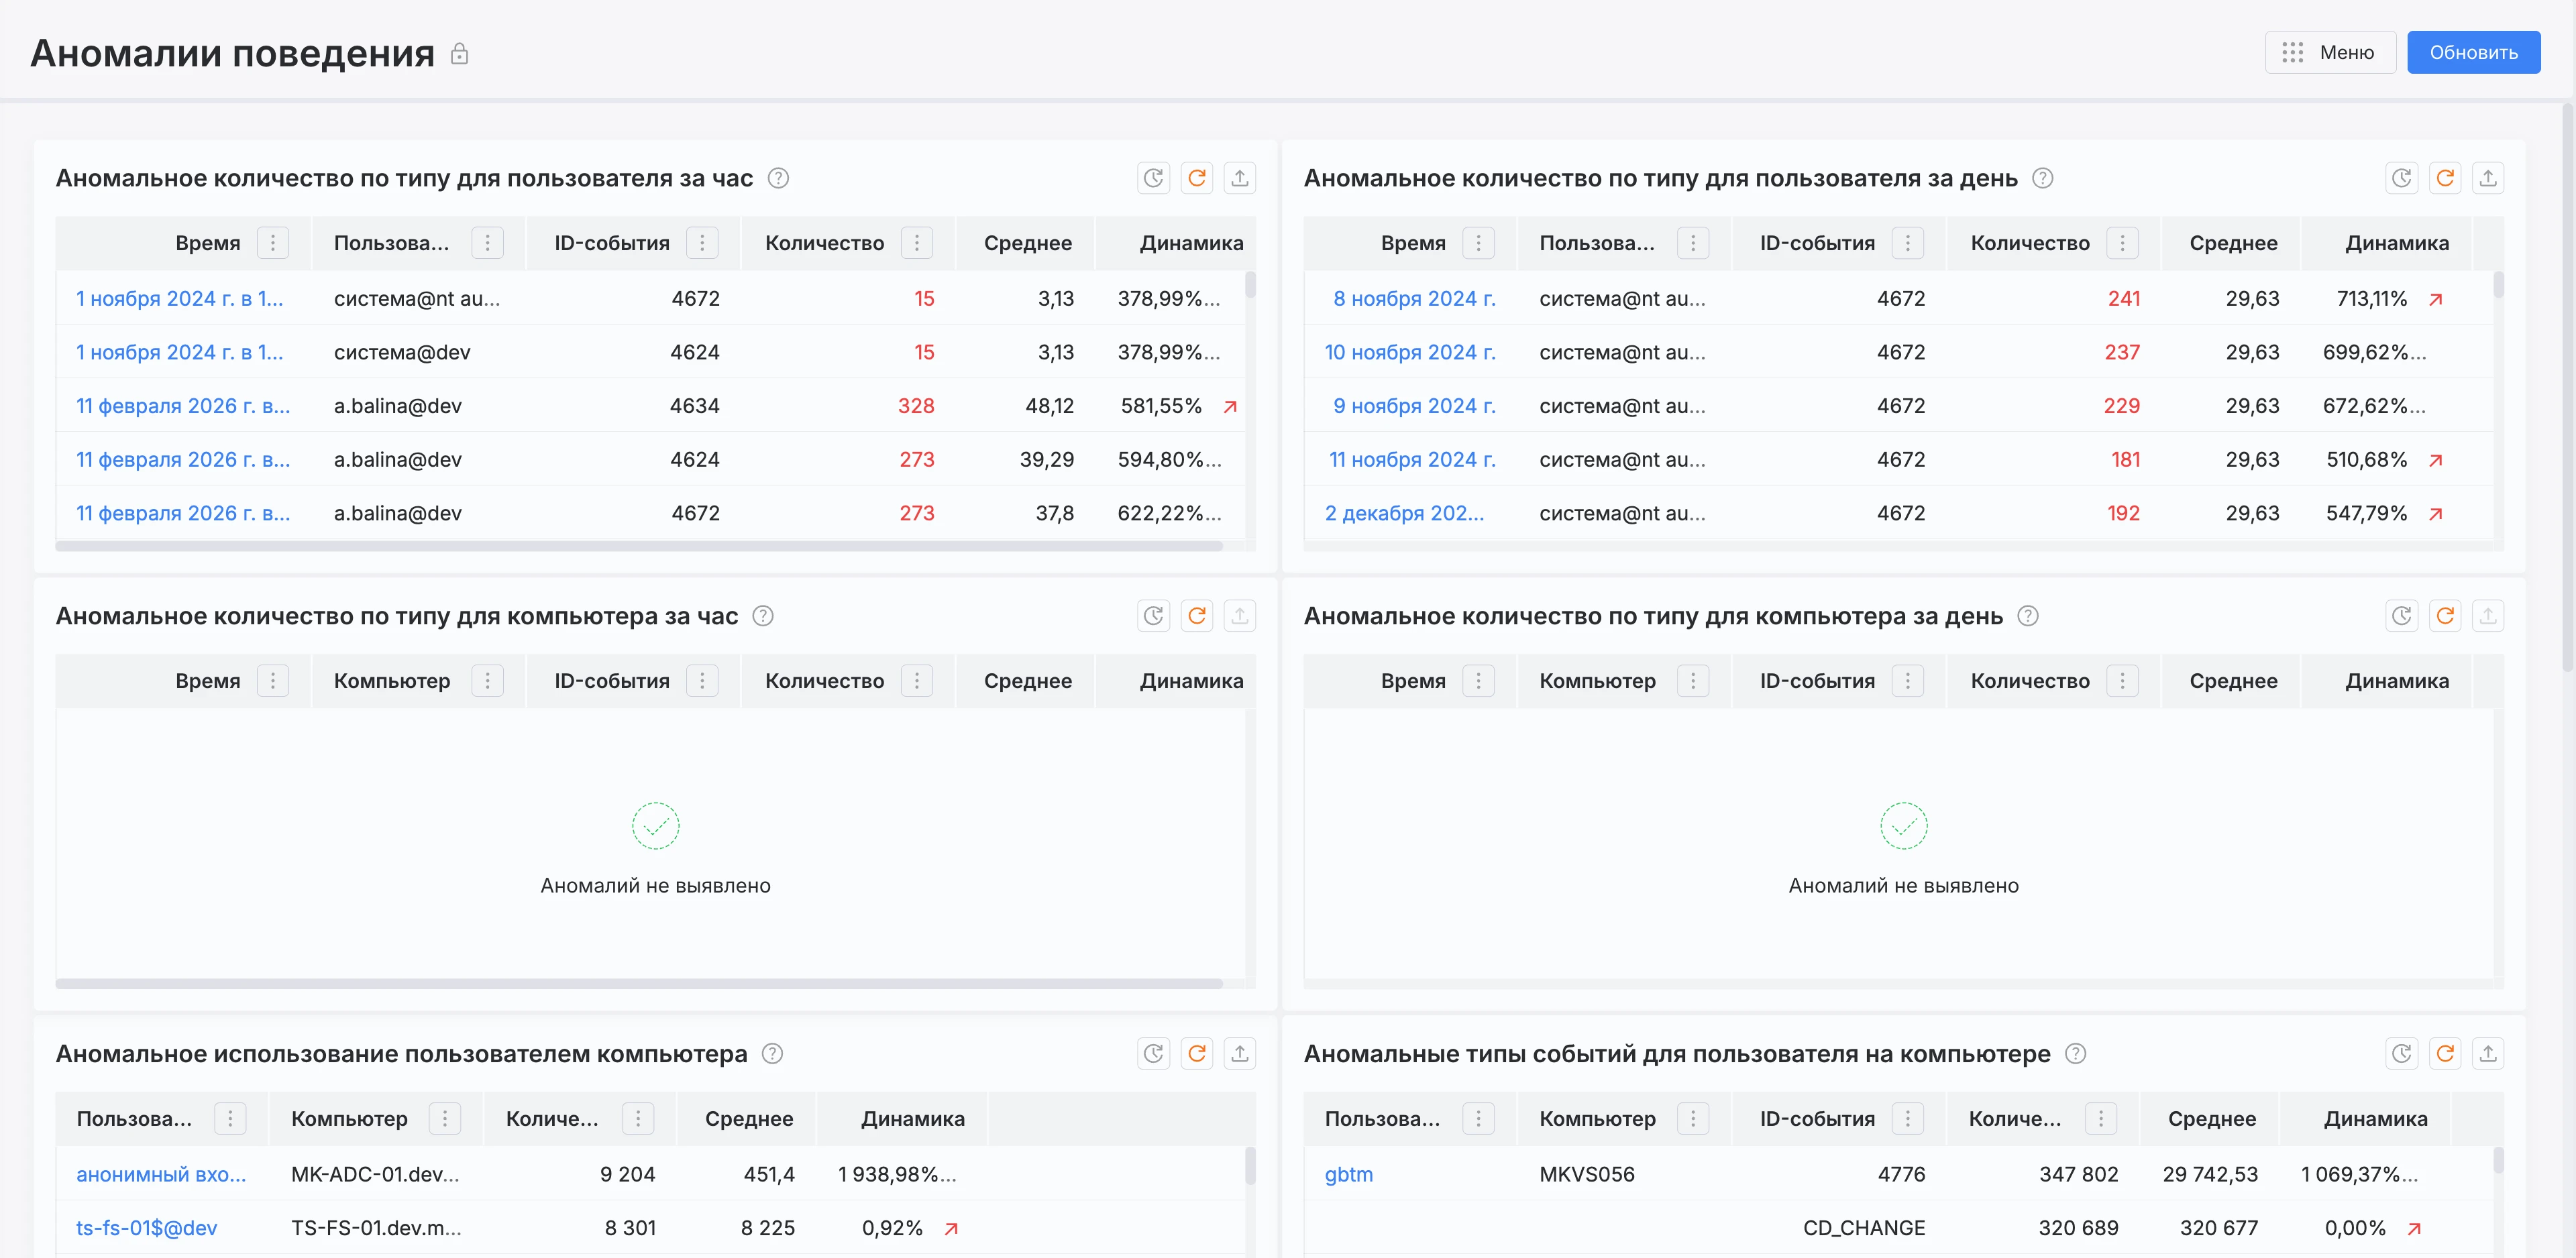Viewport: 2576px width, 1258px height.
Task: Open the 1 ноября 2024 link for система@dev
Action: pyautogui.click(x=180, y=352)
